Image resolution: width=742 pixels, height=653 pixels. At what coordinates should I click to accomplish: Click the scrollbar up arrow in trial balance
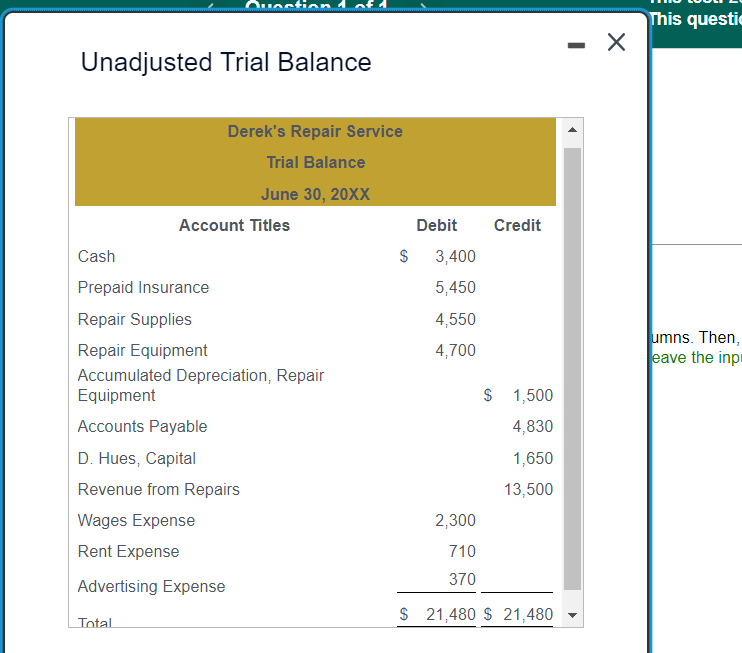coord(572,130)
